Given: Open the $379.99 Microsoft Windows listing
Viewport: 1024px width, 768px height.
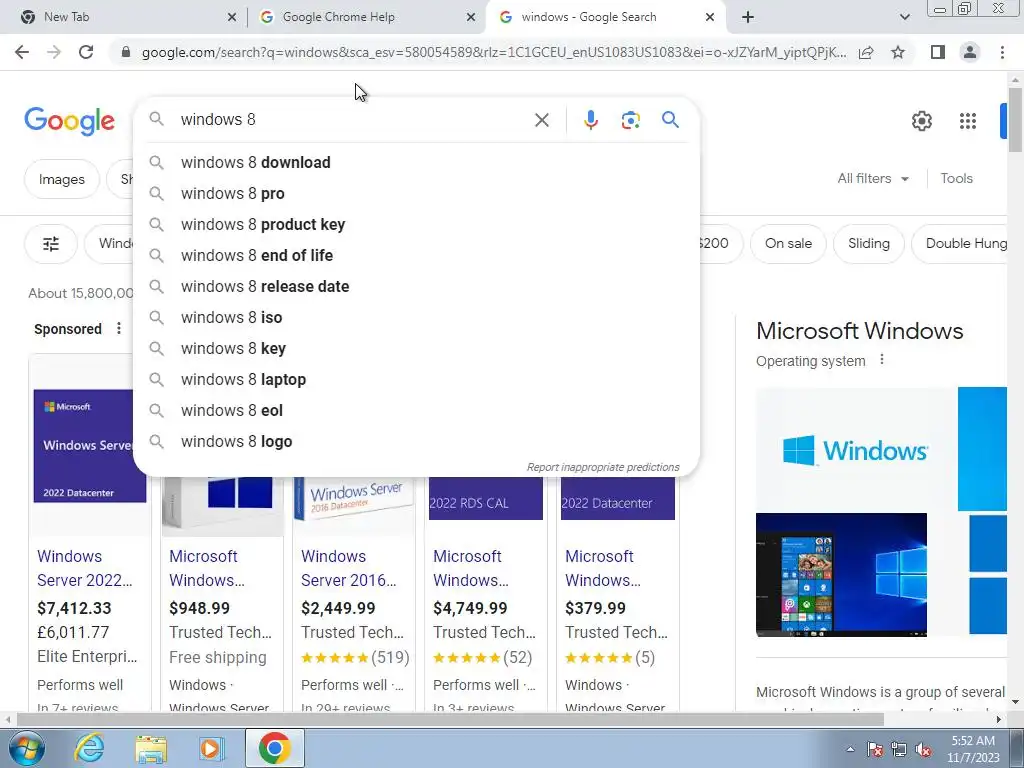Looking at the screenshot, I should [x=603, y=568].
